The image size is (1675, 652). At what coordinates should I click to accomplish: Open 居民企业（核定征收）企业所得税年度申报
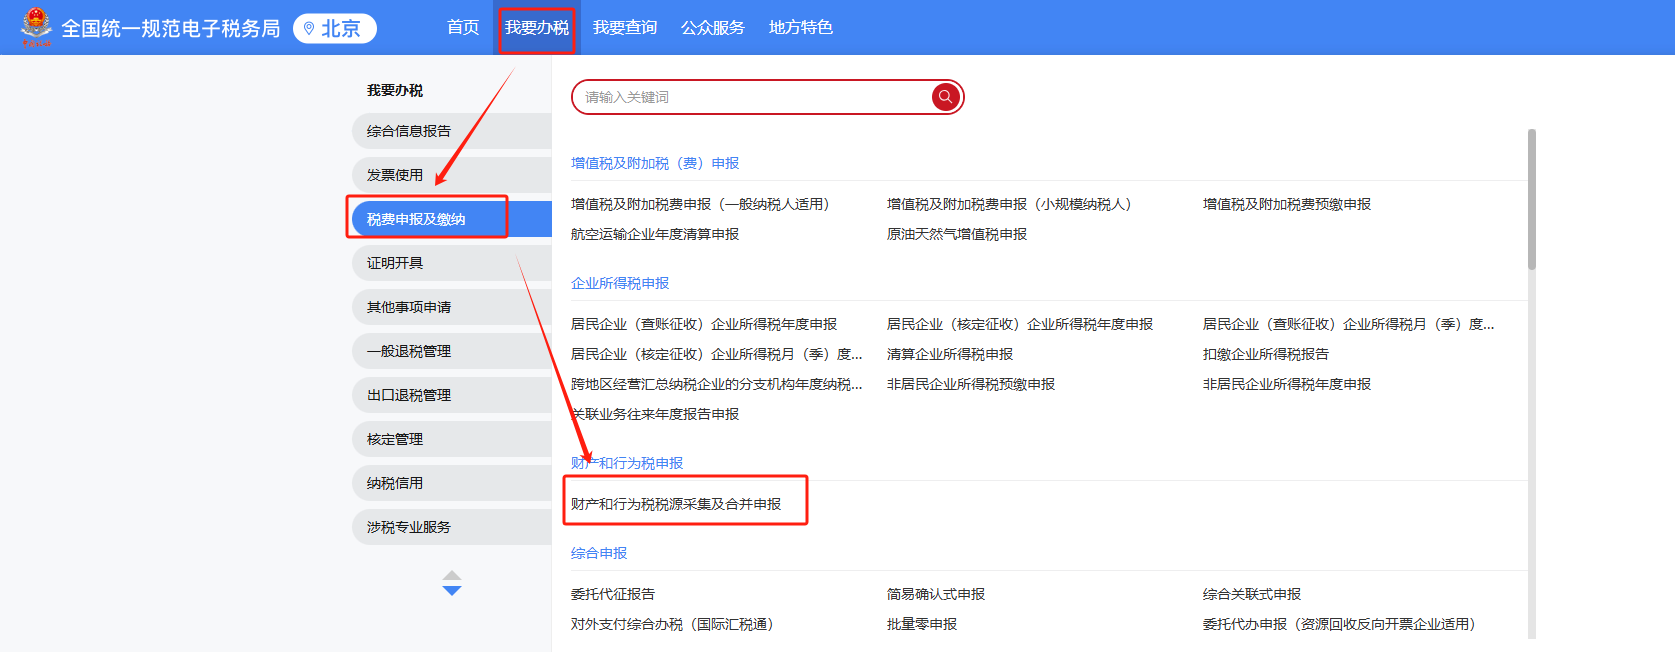(1020, 324)
